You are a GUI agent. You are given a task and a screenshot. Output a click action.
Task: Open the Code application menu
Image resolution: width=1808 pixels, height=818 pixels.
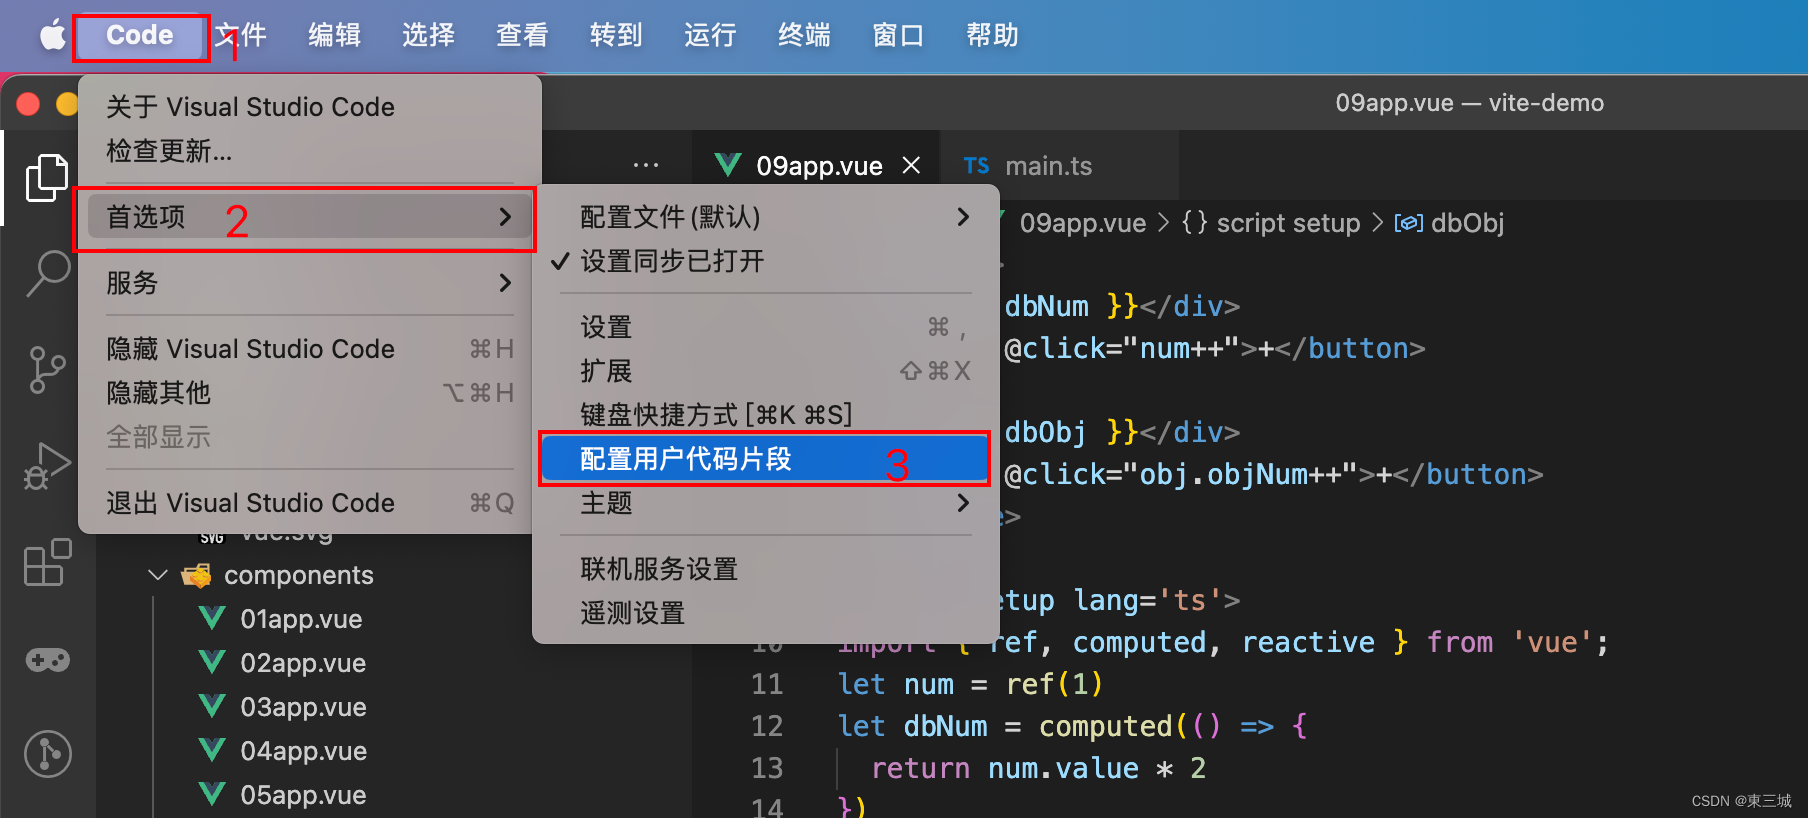point(140,35)
